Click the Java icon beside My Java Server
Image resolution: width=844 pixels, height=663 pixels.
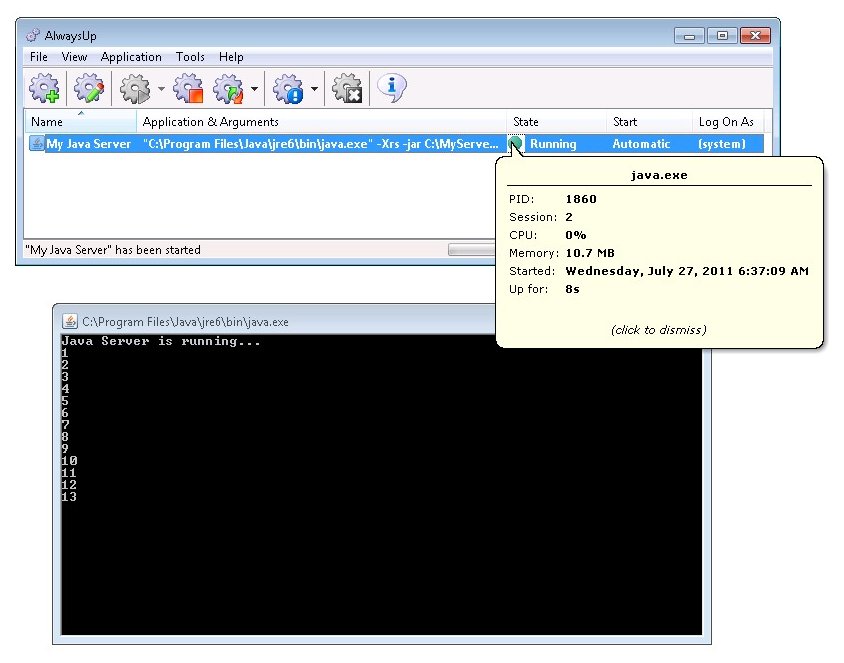coord(36,144)
